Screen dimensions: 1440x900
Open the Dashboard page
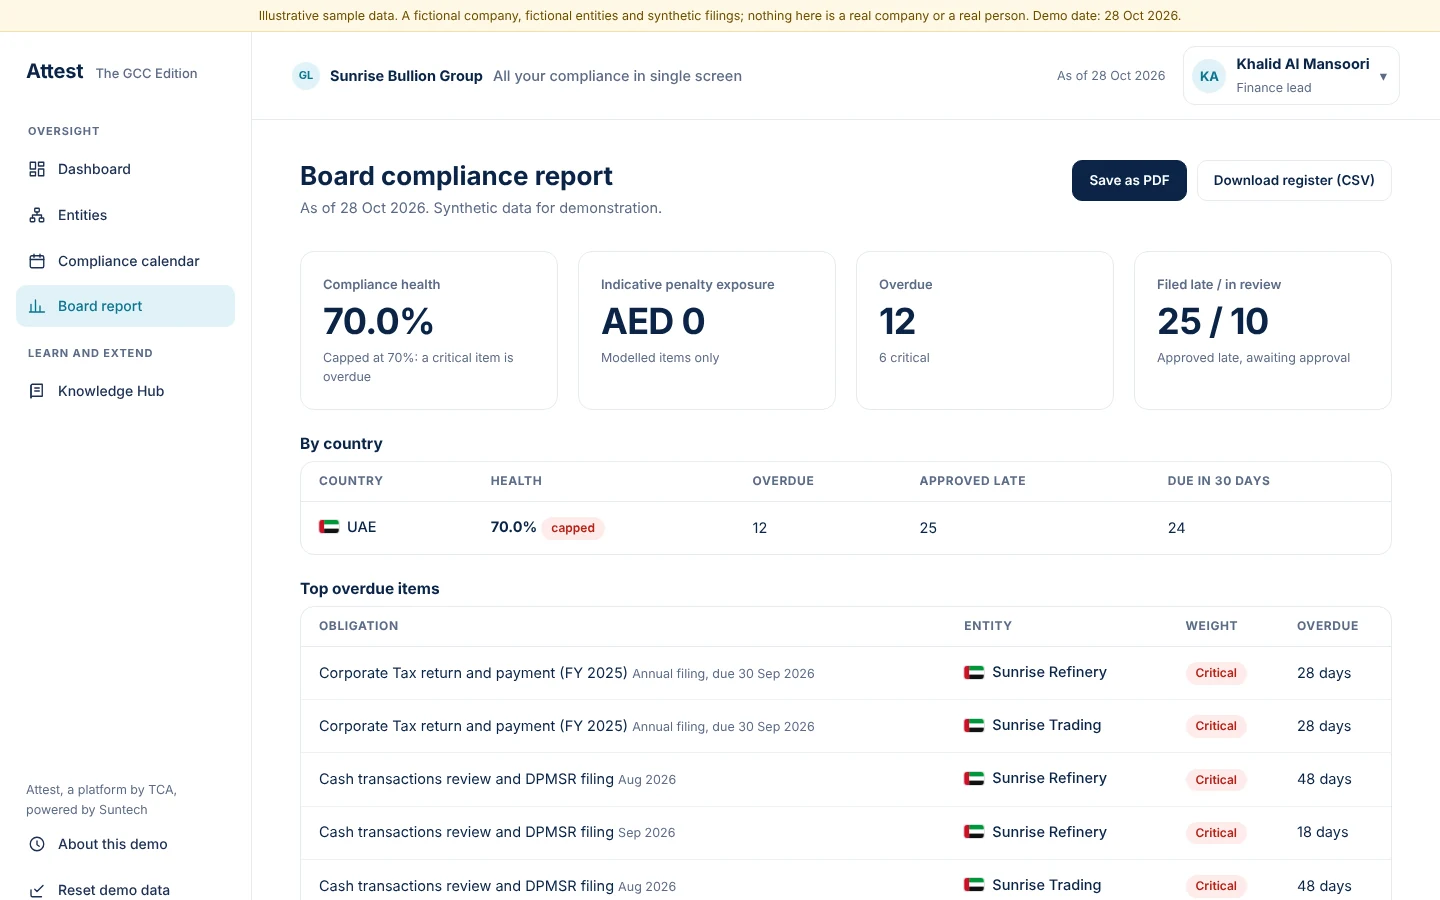(125, 169)
